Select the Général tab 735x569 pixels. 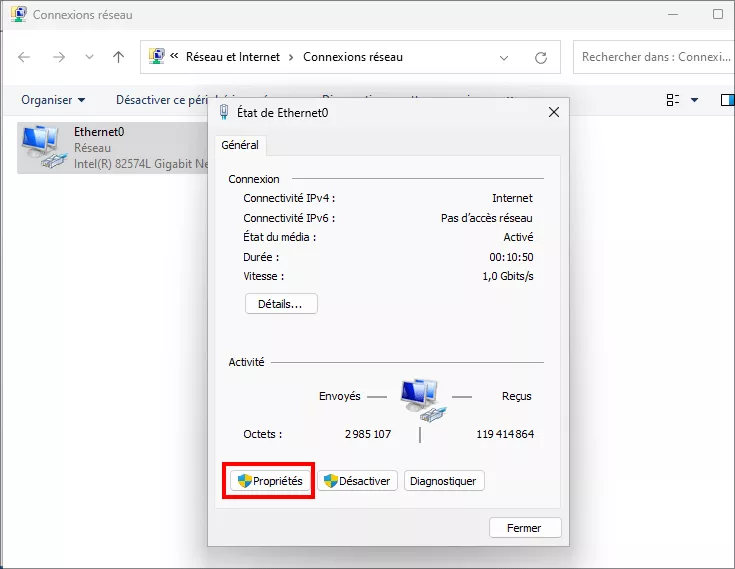(240, 145)
